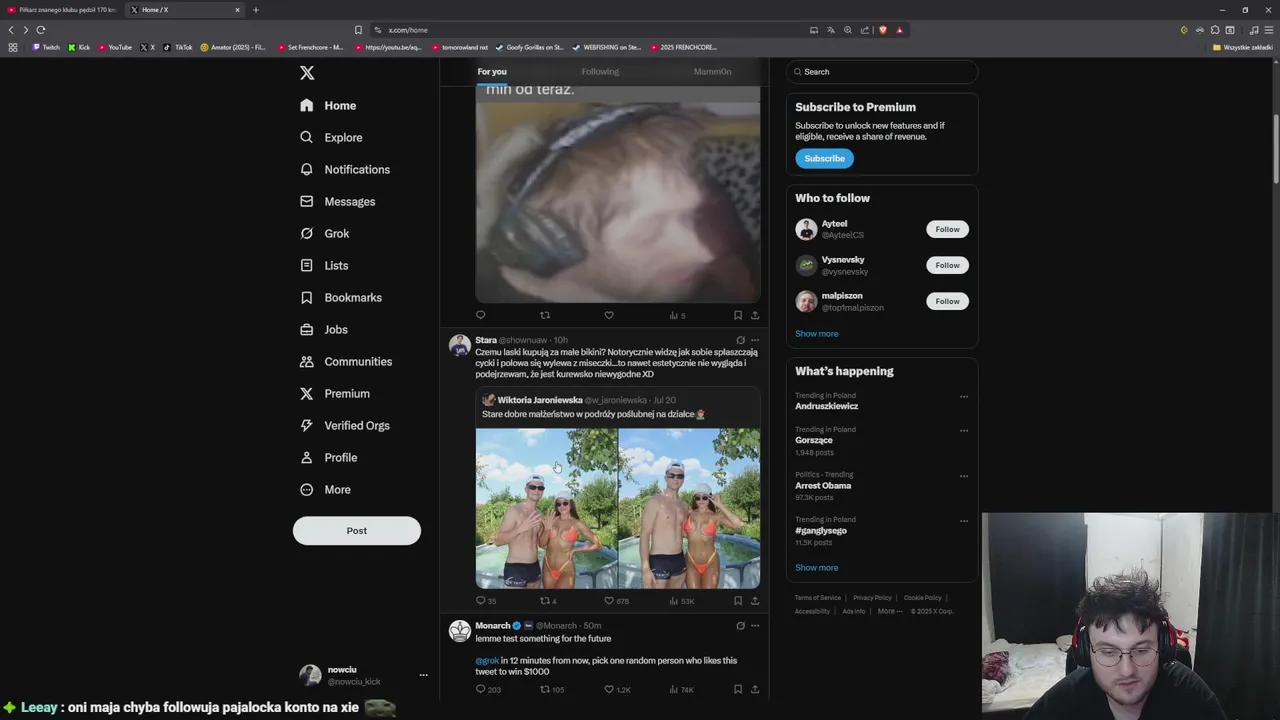
Task: Click the browser reload icon
Action: [x=41, y=30]
